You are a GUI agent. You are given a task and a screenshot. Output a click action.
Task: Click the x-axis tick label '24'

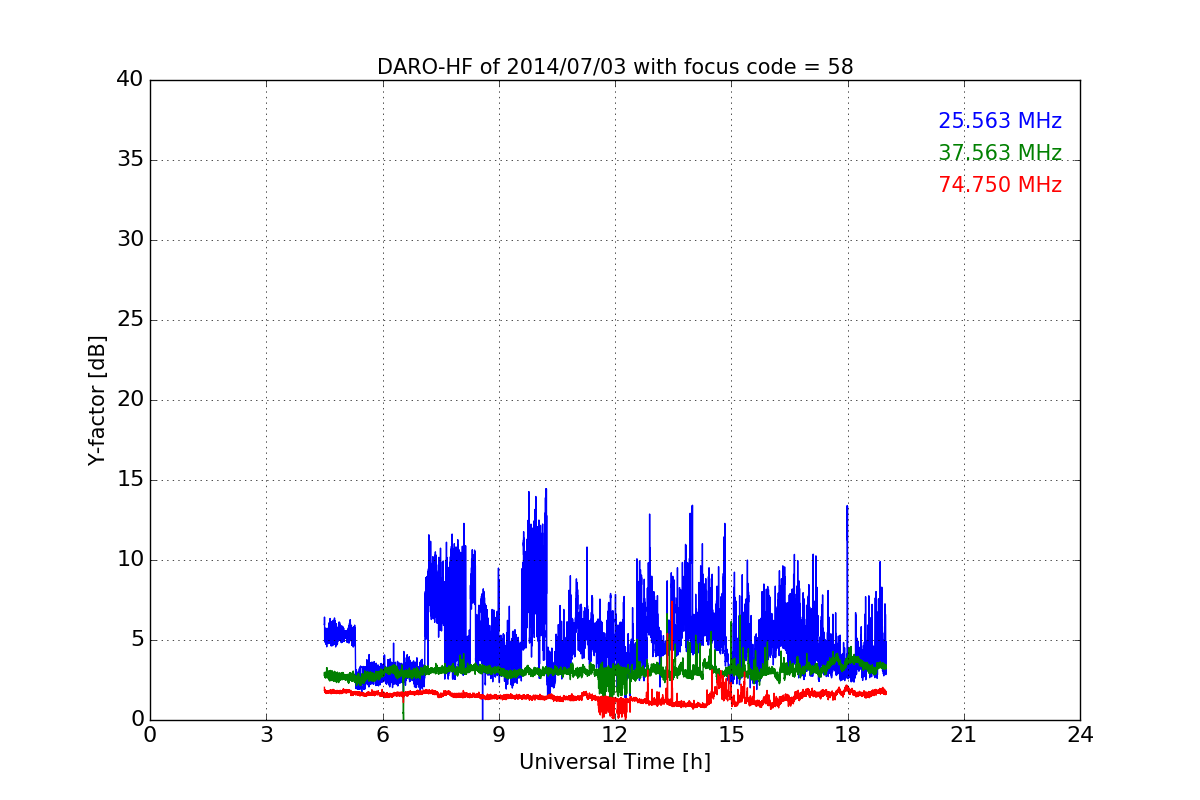coord(1080,735)
